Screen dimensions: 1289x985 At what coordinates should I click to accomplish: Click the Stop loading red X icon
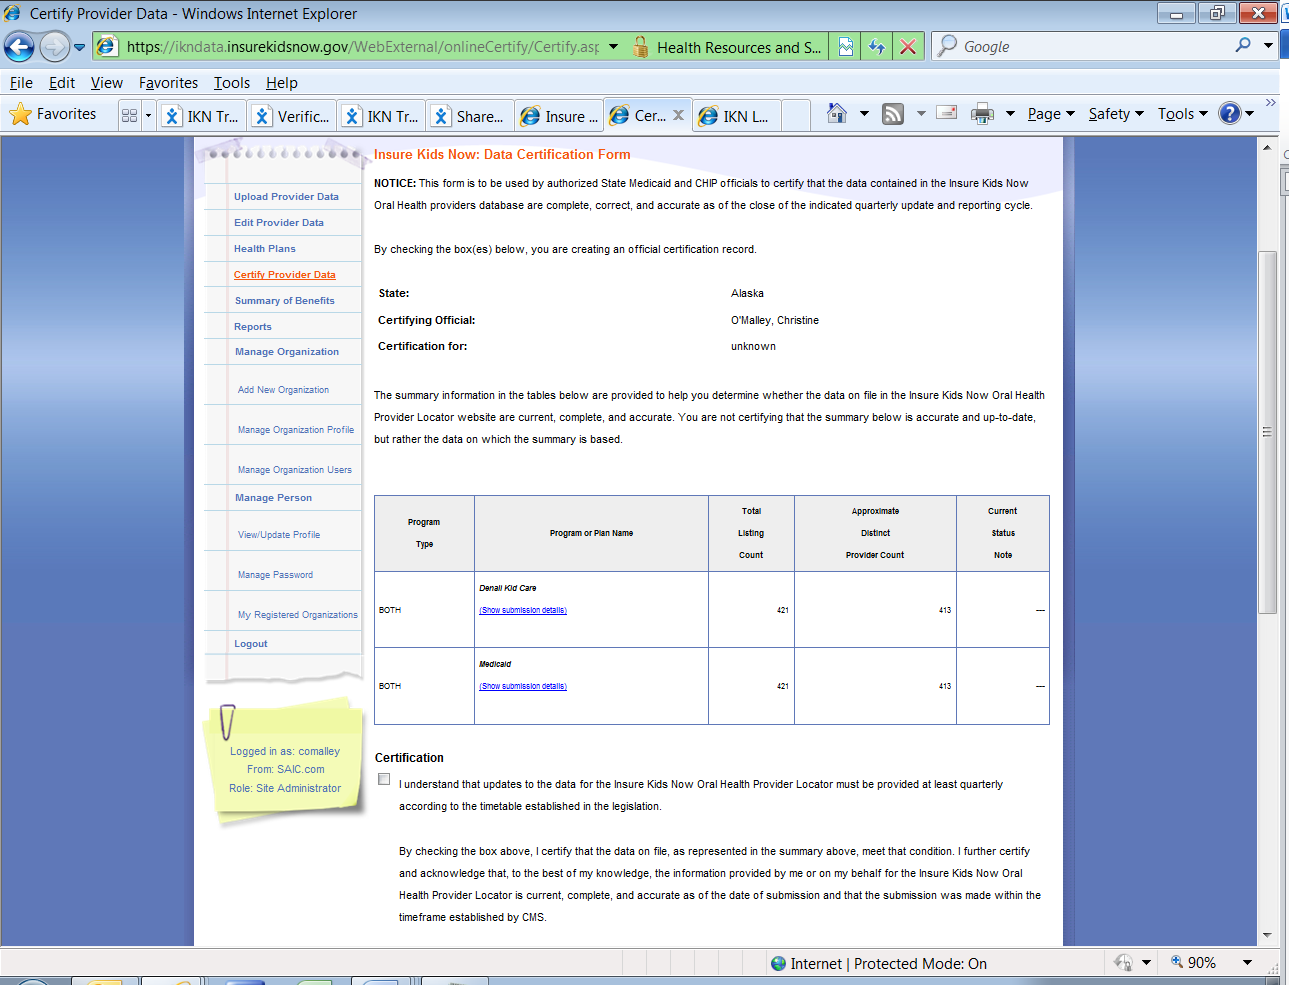[908, 47]
